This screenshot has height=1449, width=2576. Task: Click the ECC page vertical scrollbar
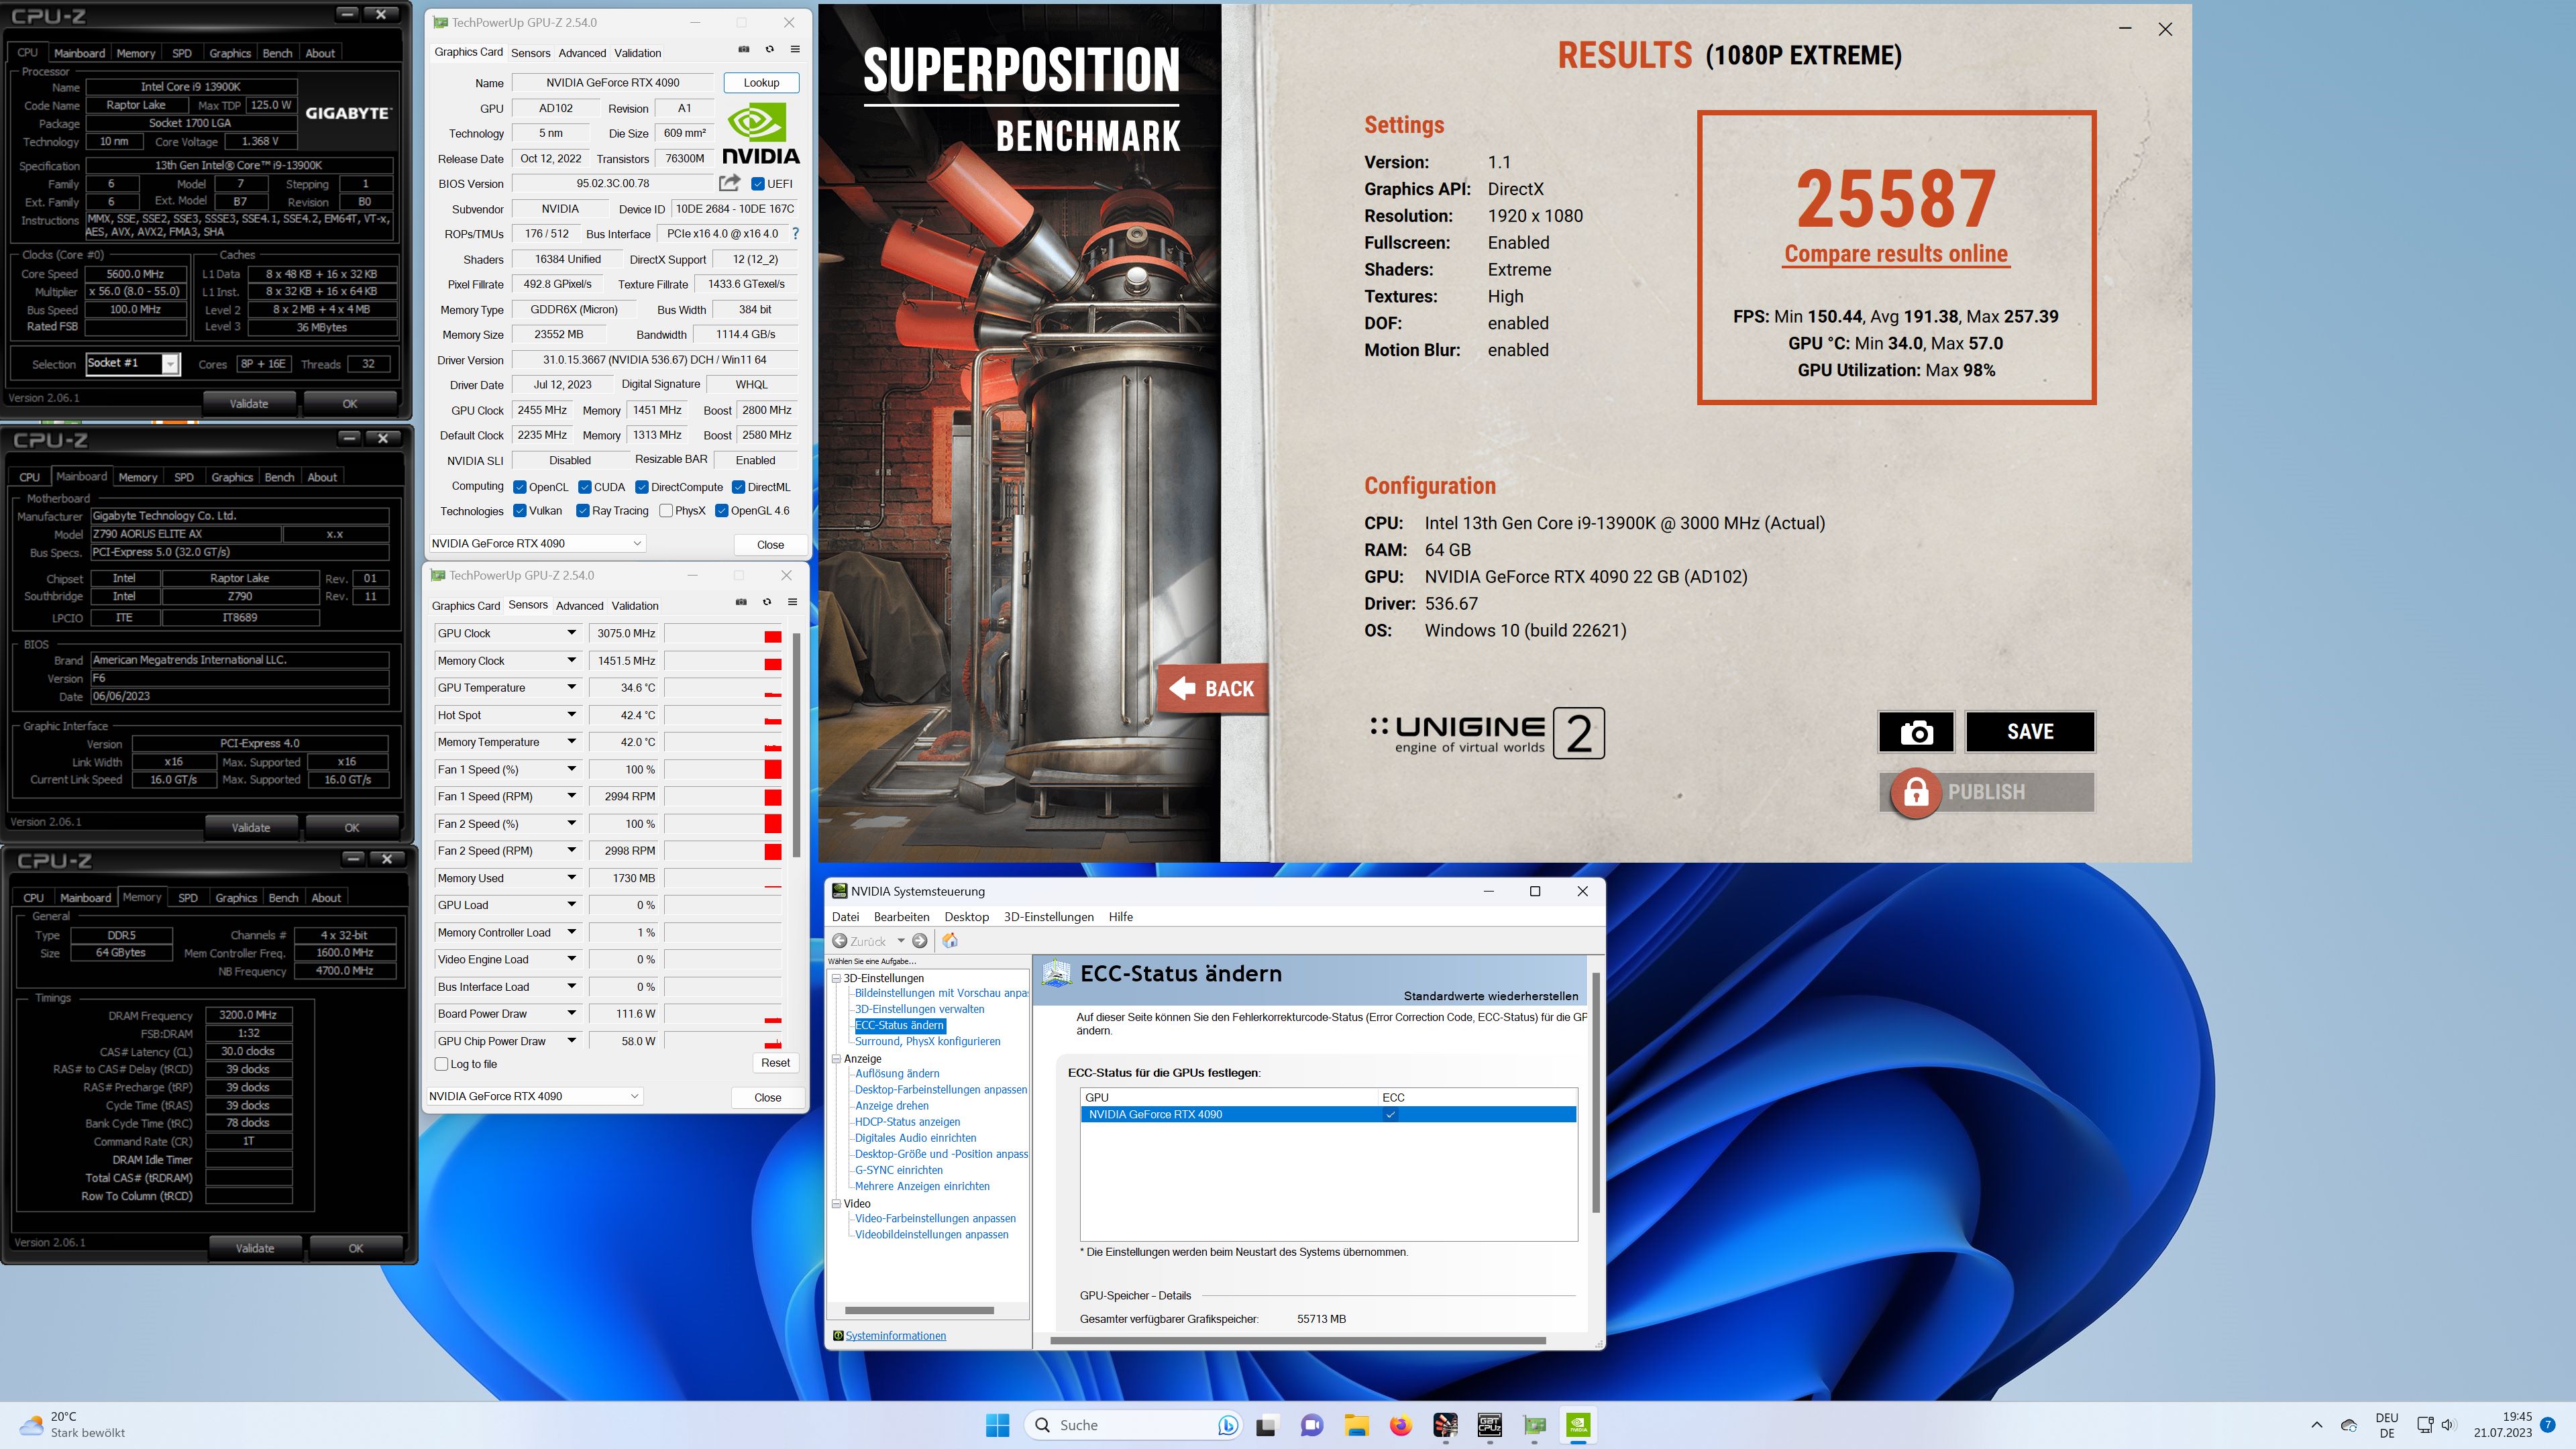tap(1595, 1093)
